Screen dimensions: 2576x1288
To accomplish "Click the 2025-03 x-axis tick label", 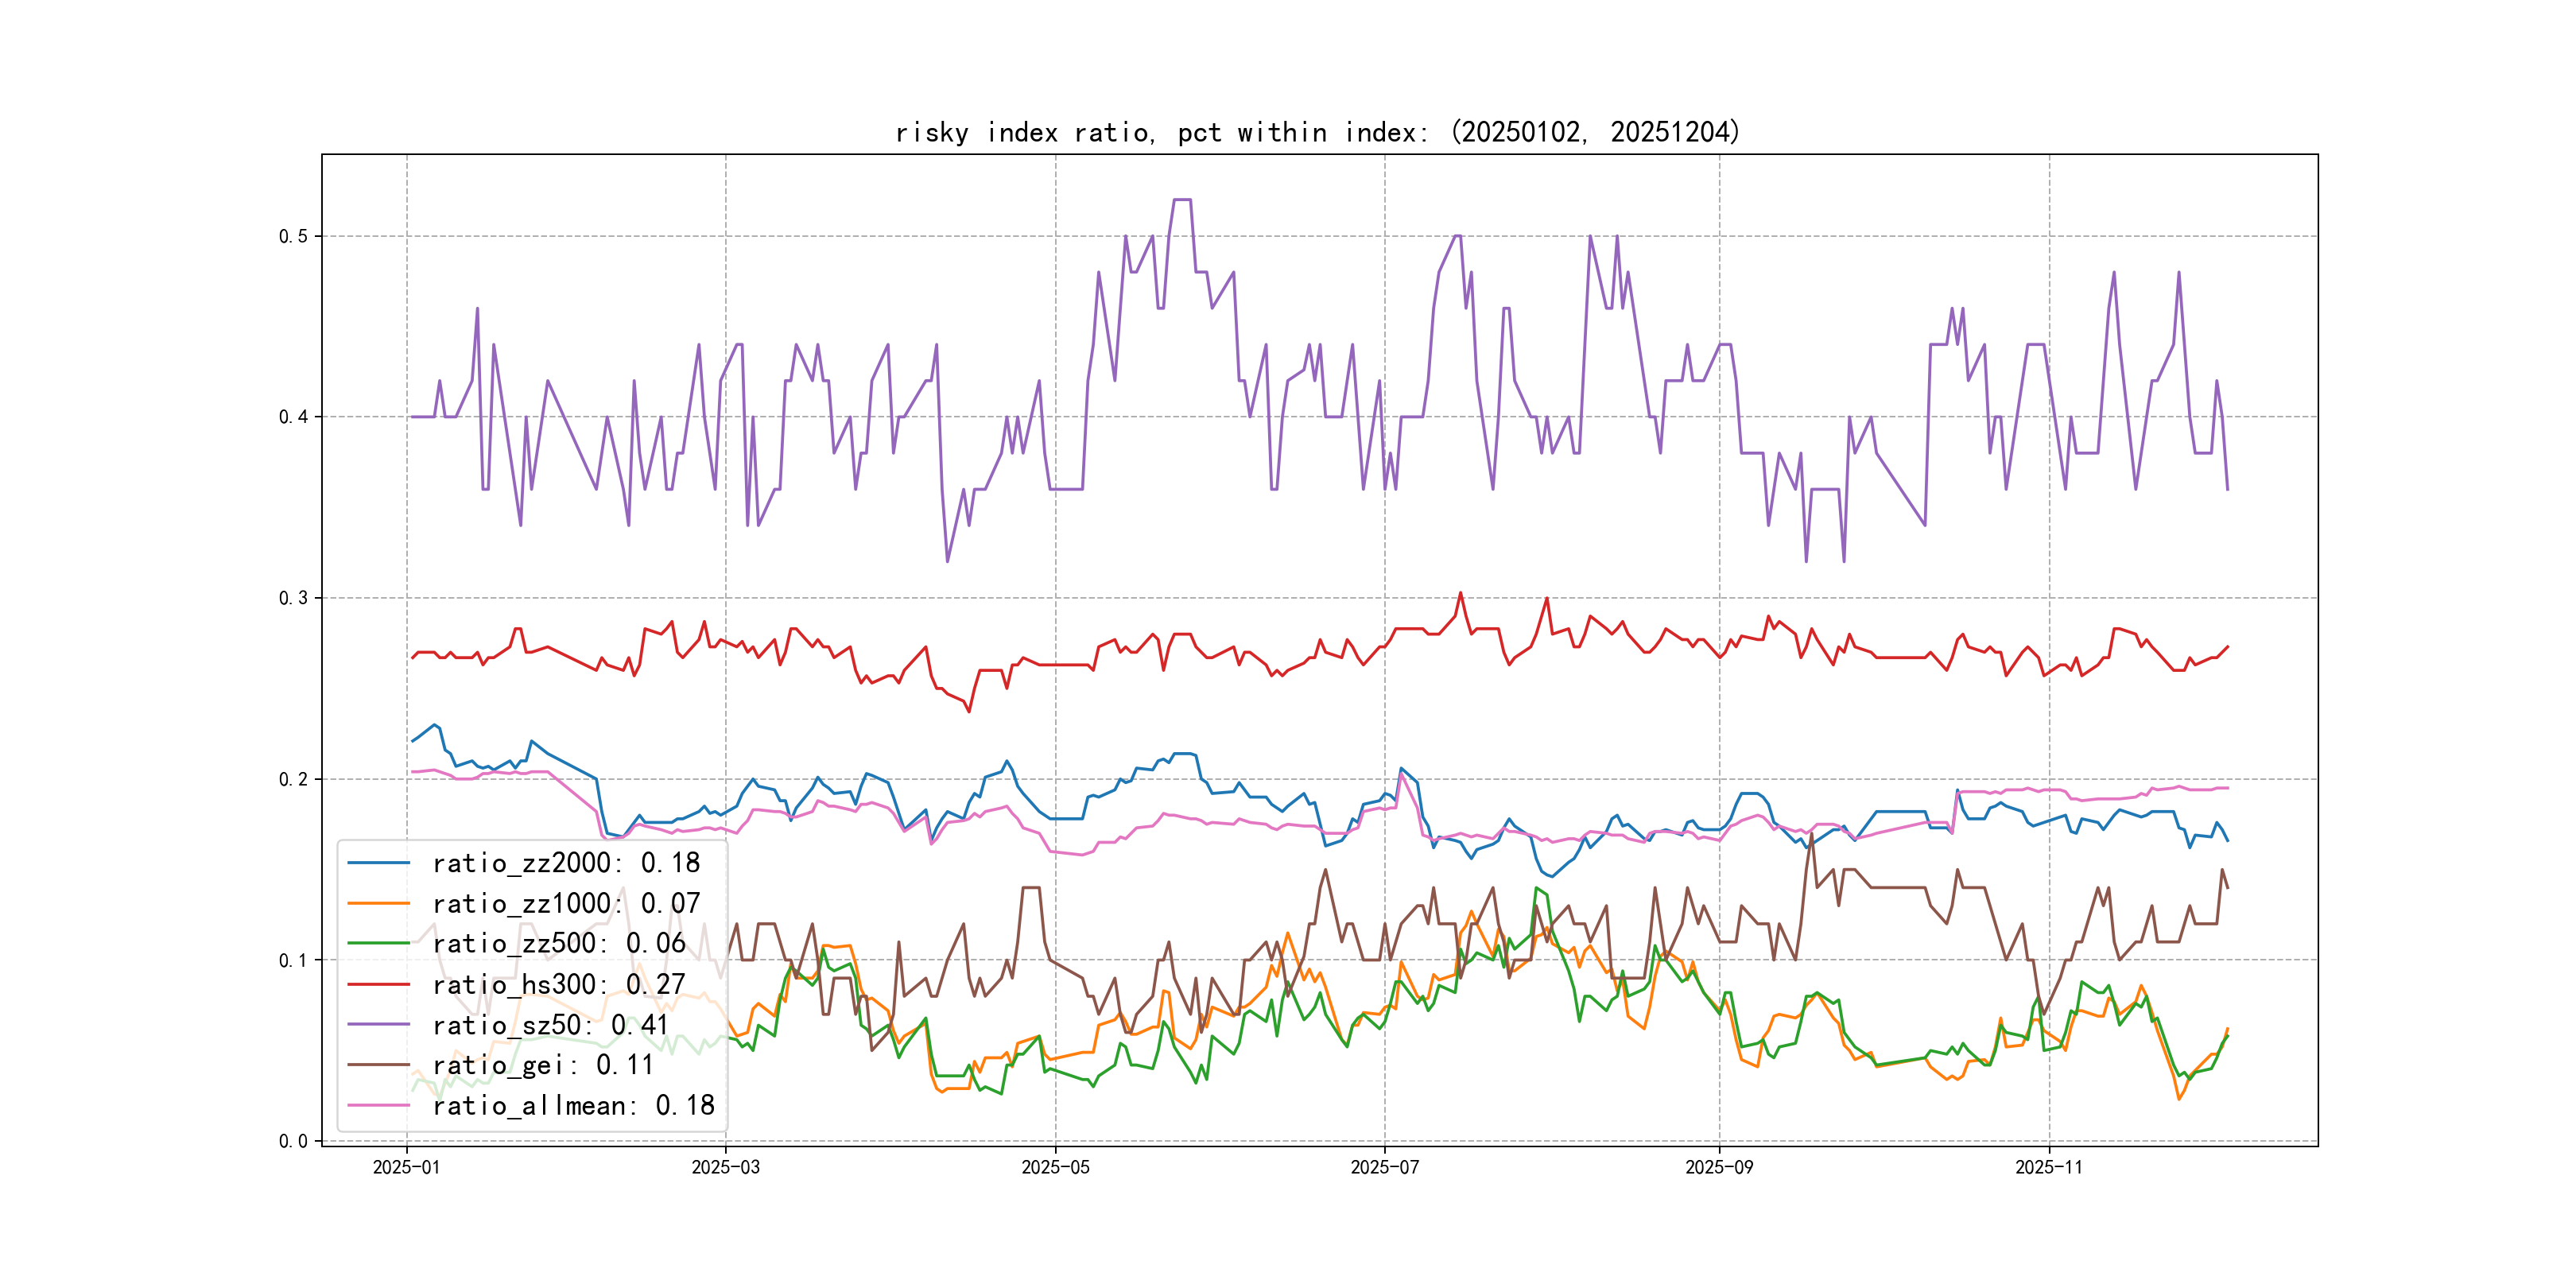I will click(x=725, y=1167).
